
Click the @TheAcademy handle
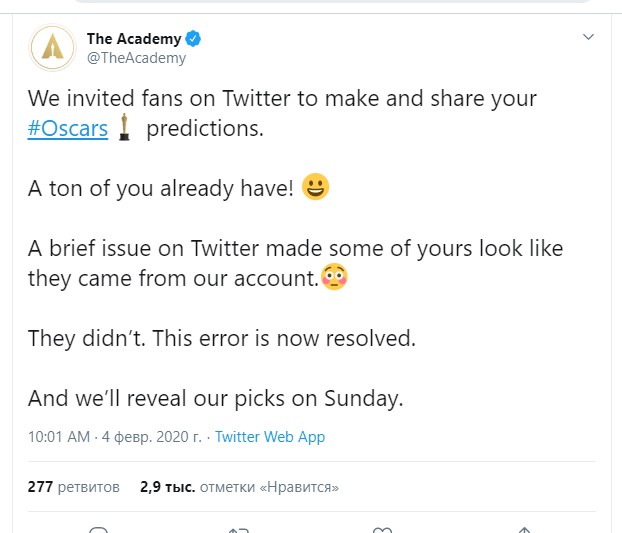(x=136, y=58)
